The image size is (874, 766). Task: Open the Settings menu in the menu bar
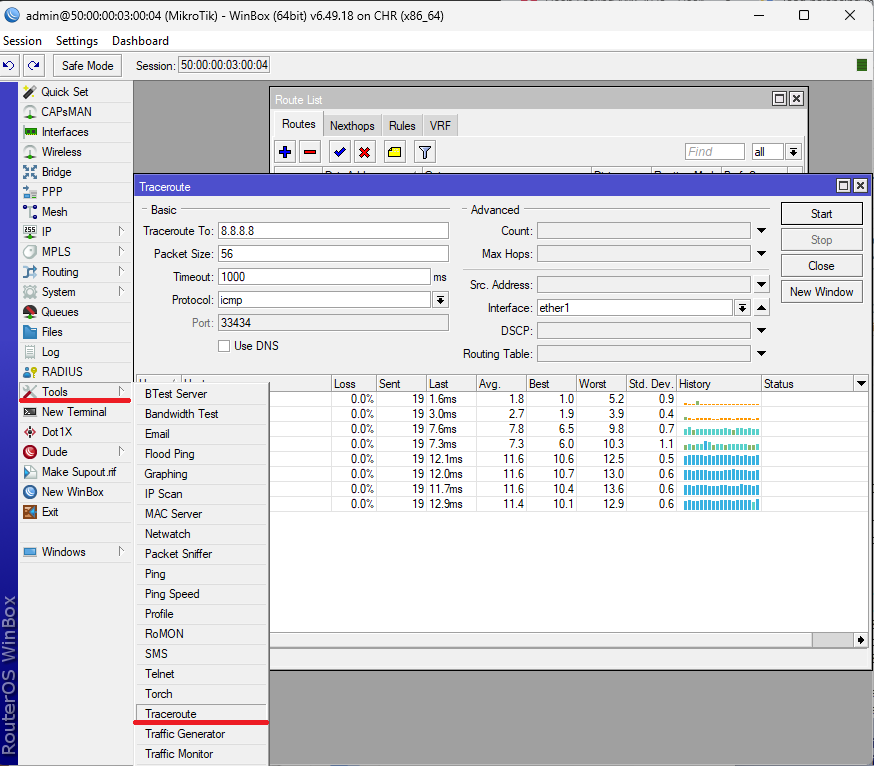77,41
